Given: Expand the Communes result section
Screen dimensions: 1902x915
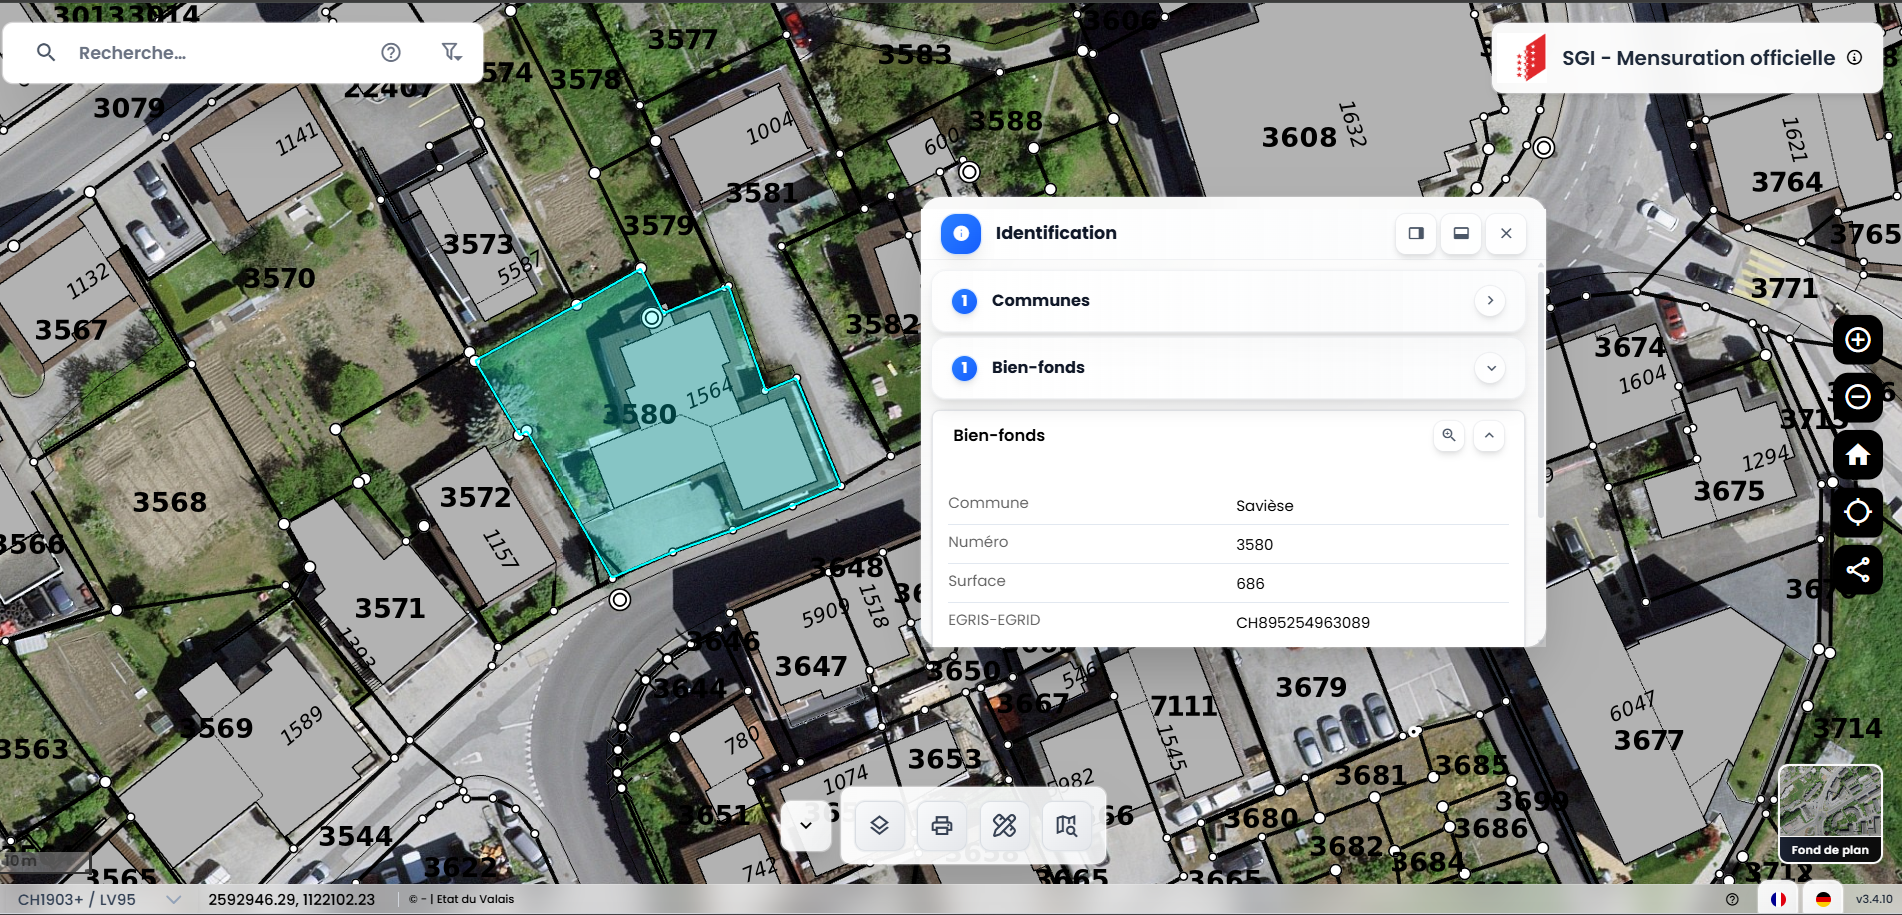Looking at the screenshot, I should click(1489, 300).
